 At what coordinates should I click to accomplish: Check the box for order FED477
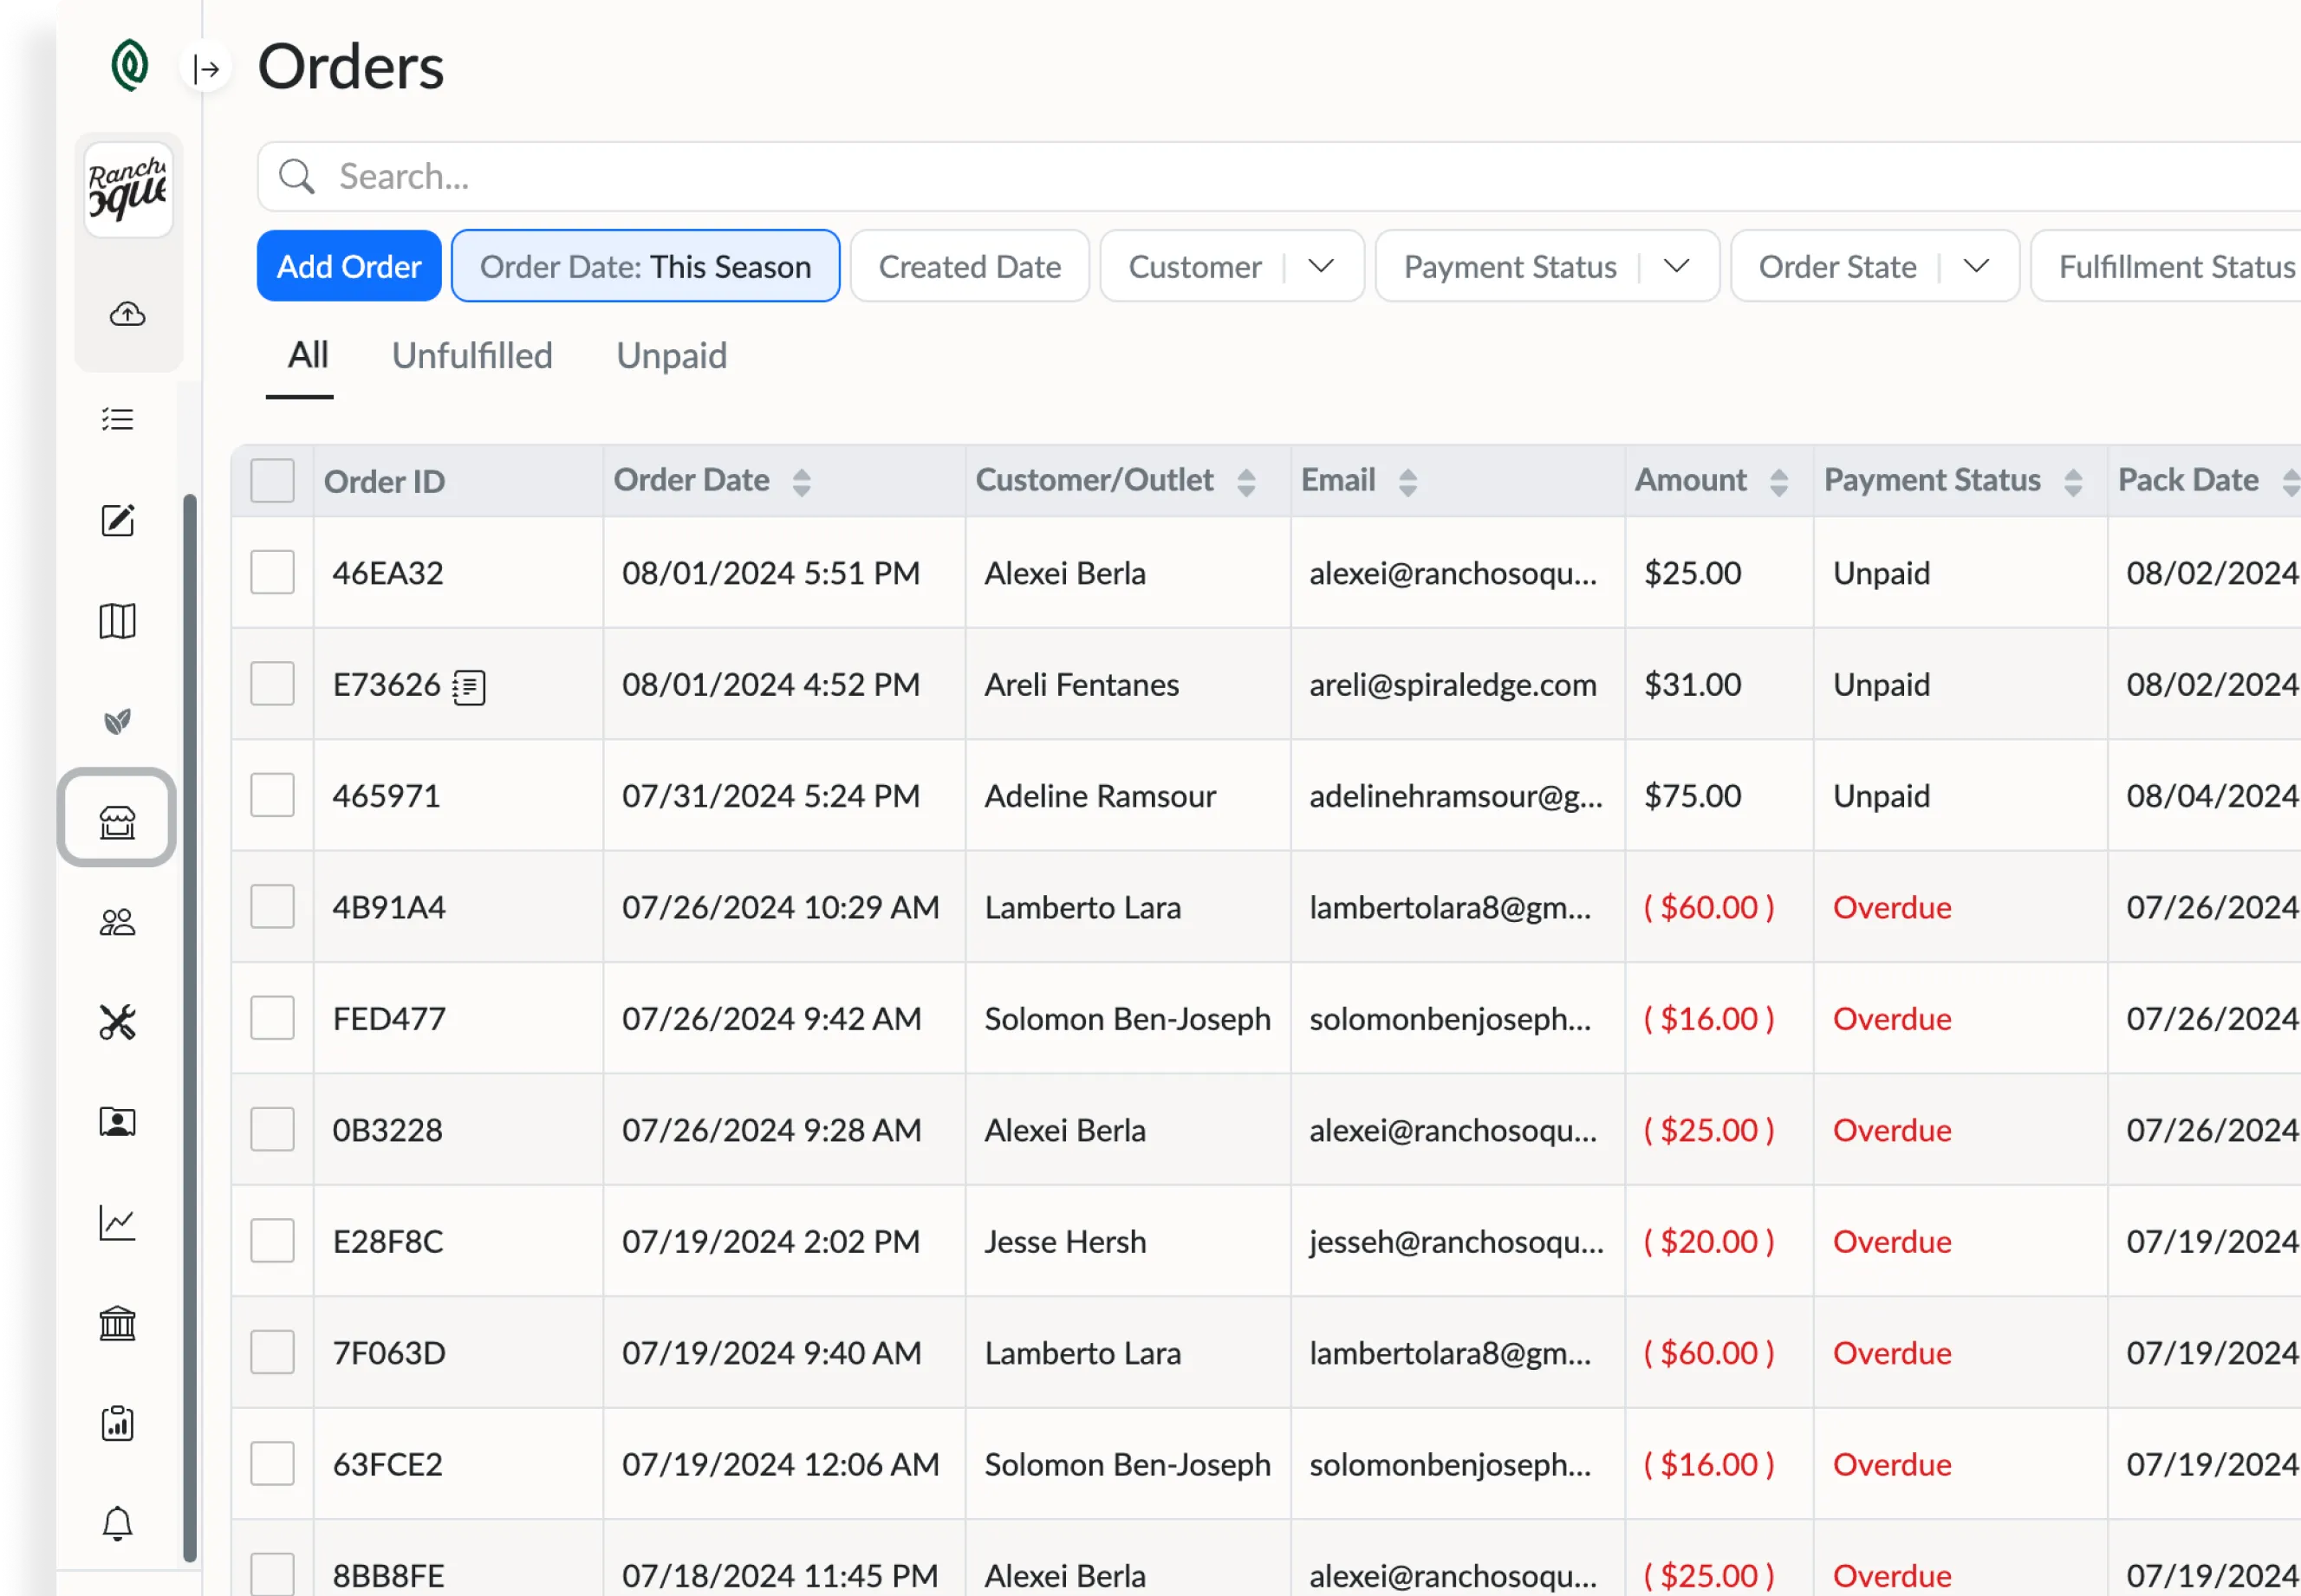(x=272, y=1018)
